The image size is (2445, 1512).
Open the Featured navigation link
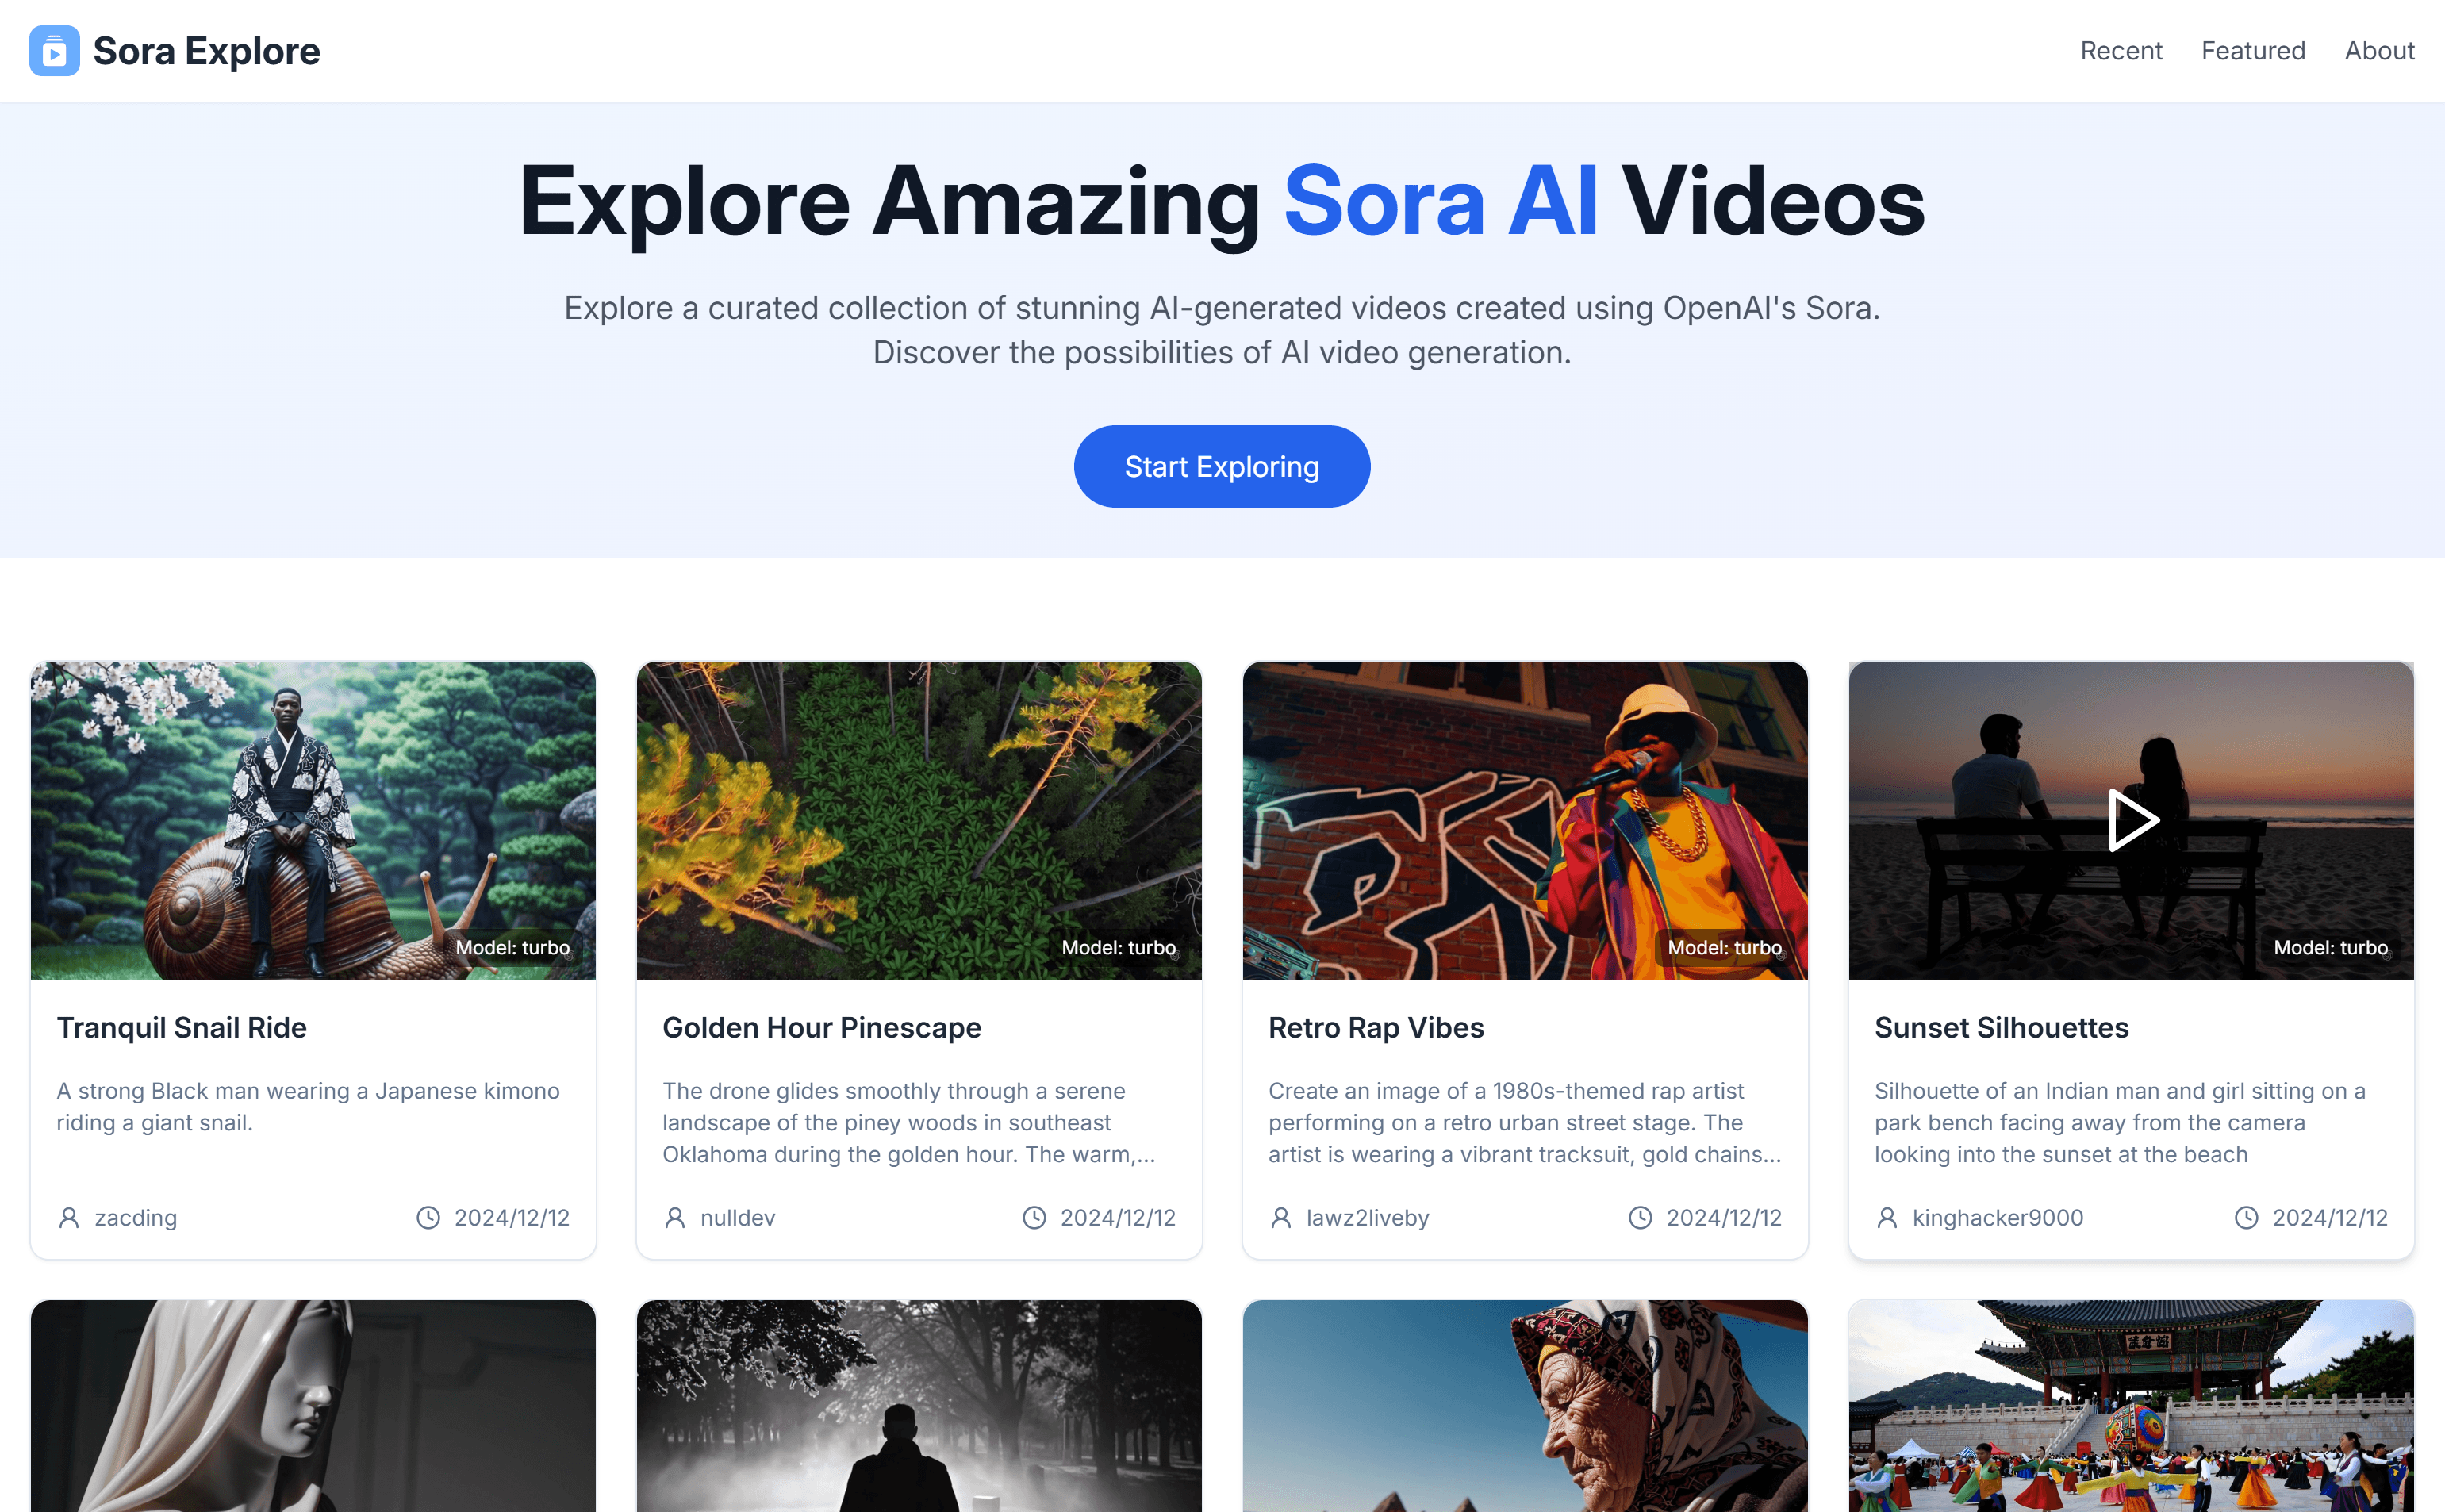click(2252, 51)
